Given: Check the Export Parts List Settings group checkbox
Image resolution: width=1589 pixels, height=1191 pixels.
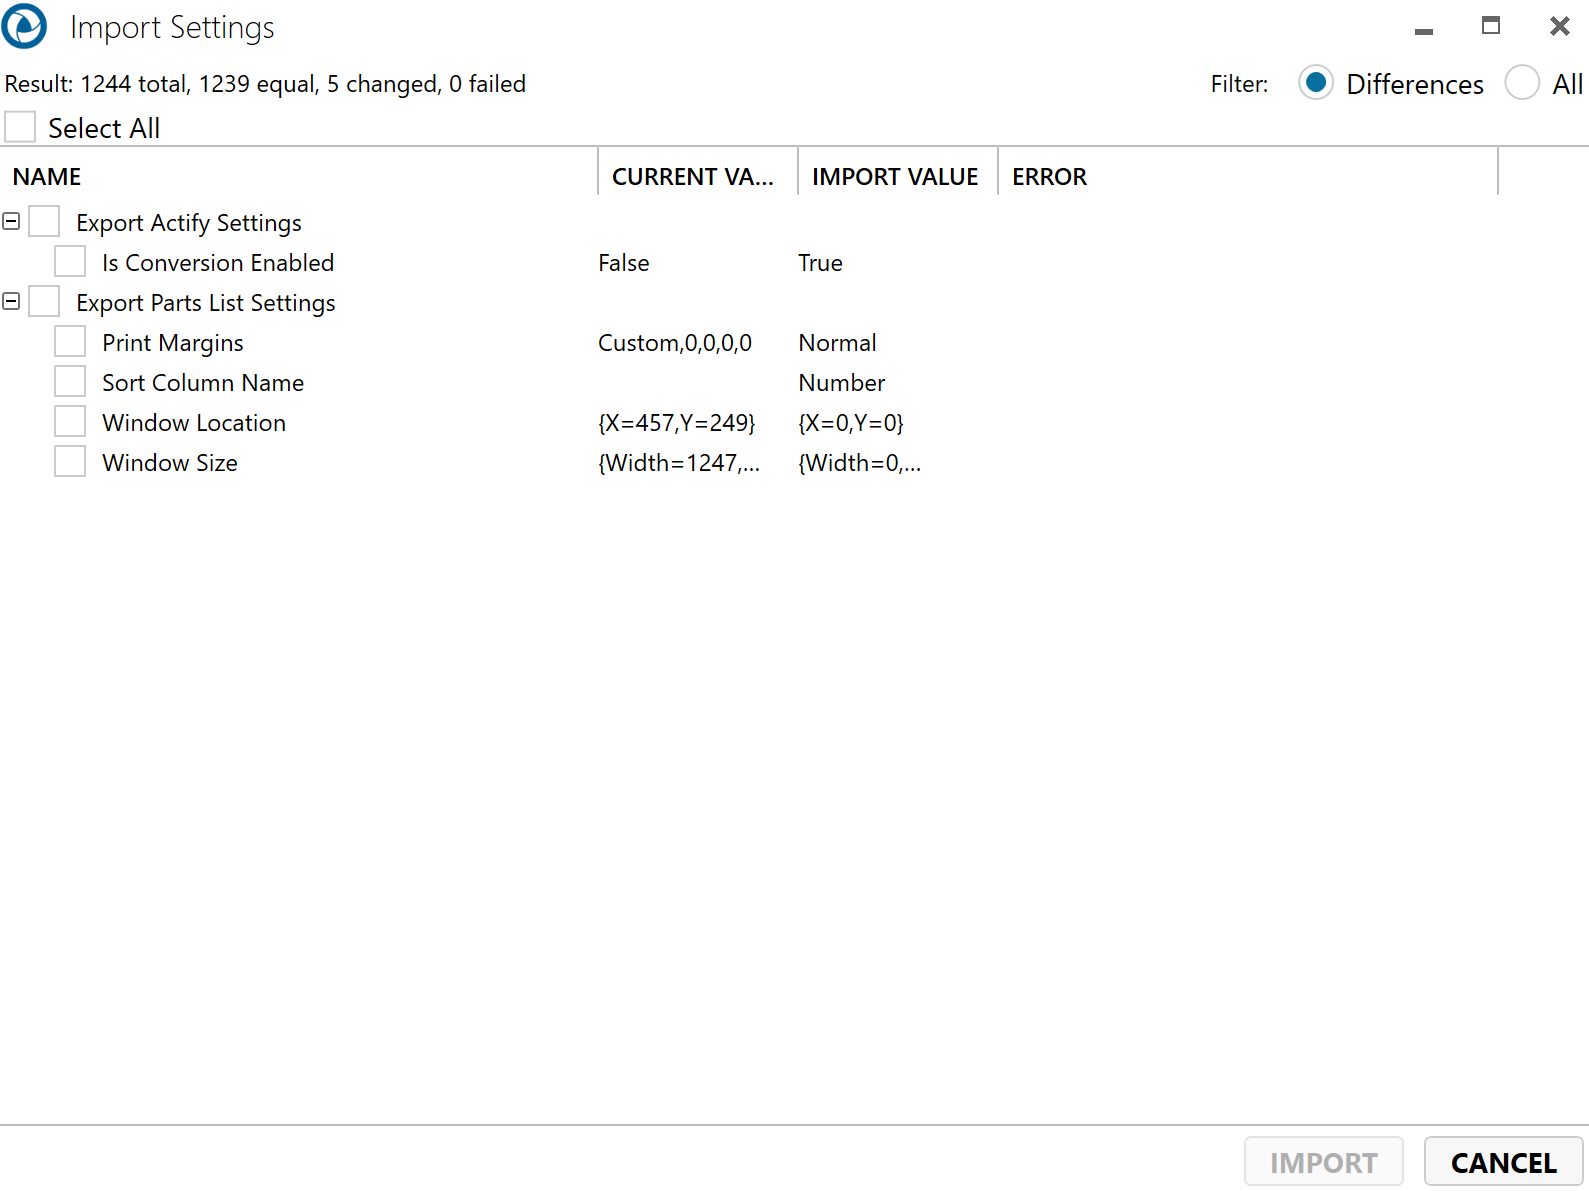Looking at the screenshot, I should (44, 302).
